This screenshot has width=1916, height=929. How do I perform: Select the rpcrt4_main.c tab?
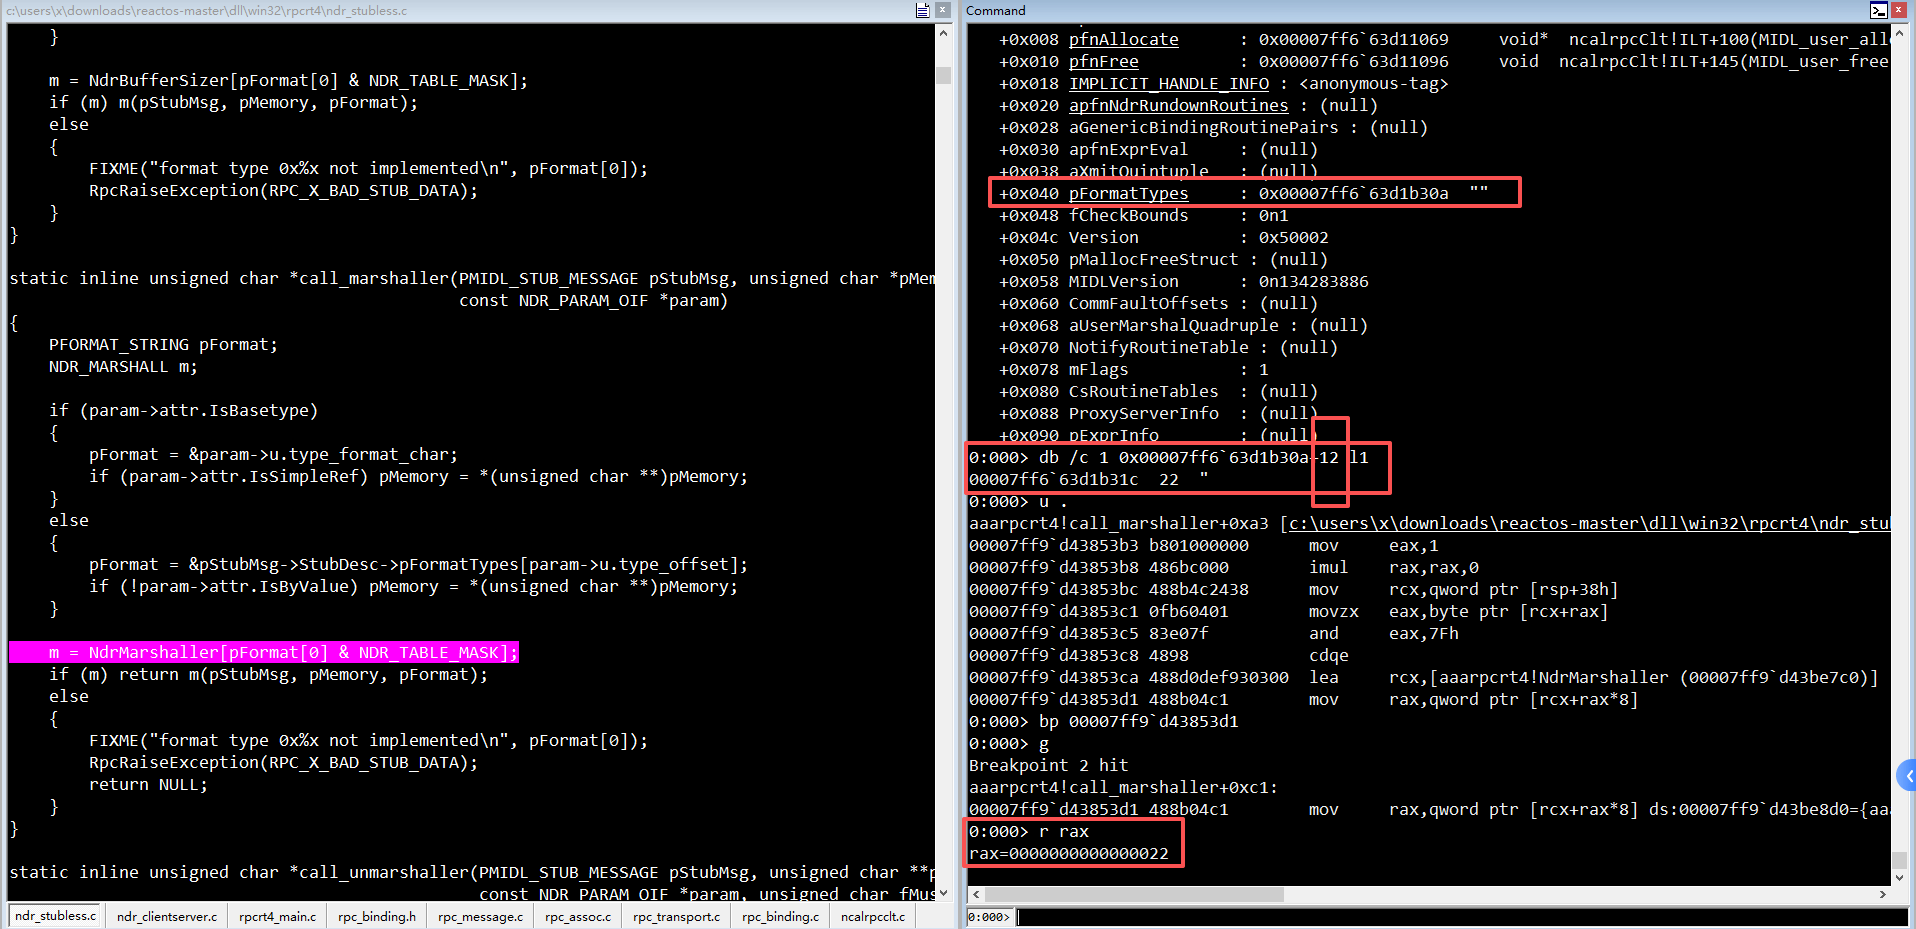[277, 916]
